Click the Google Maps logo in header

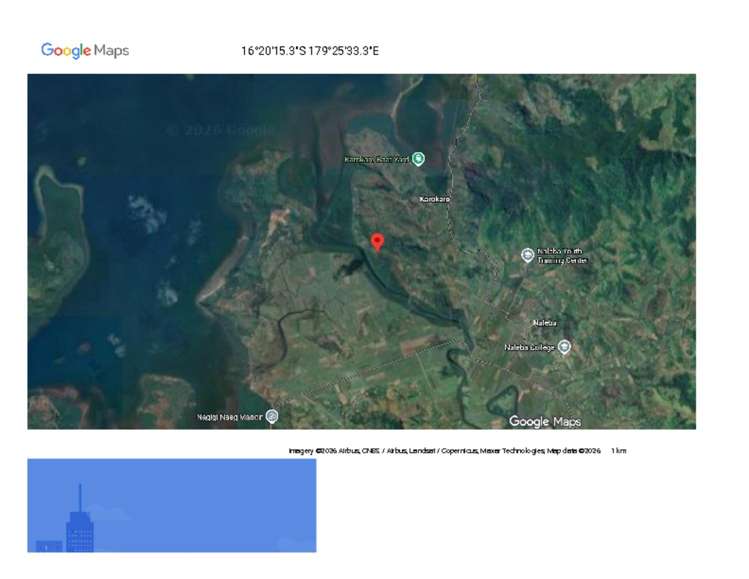(85, 50)
